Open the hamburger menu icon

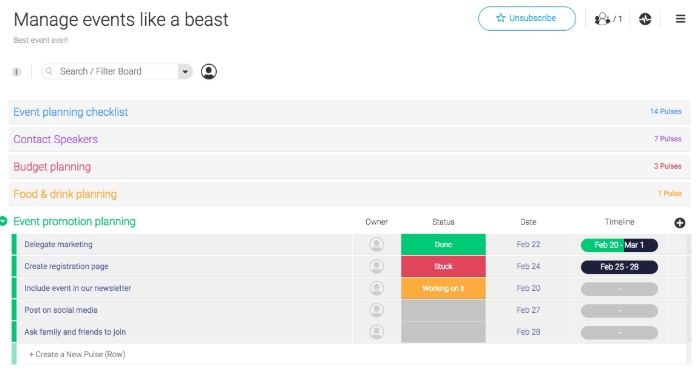[x=680, y=19]
